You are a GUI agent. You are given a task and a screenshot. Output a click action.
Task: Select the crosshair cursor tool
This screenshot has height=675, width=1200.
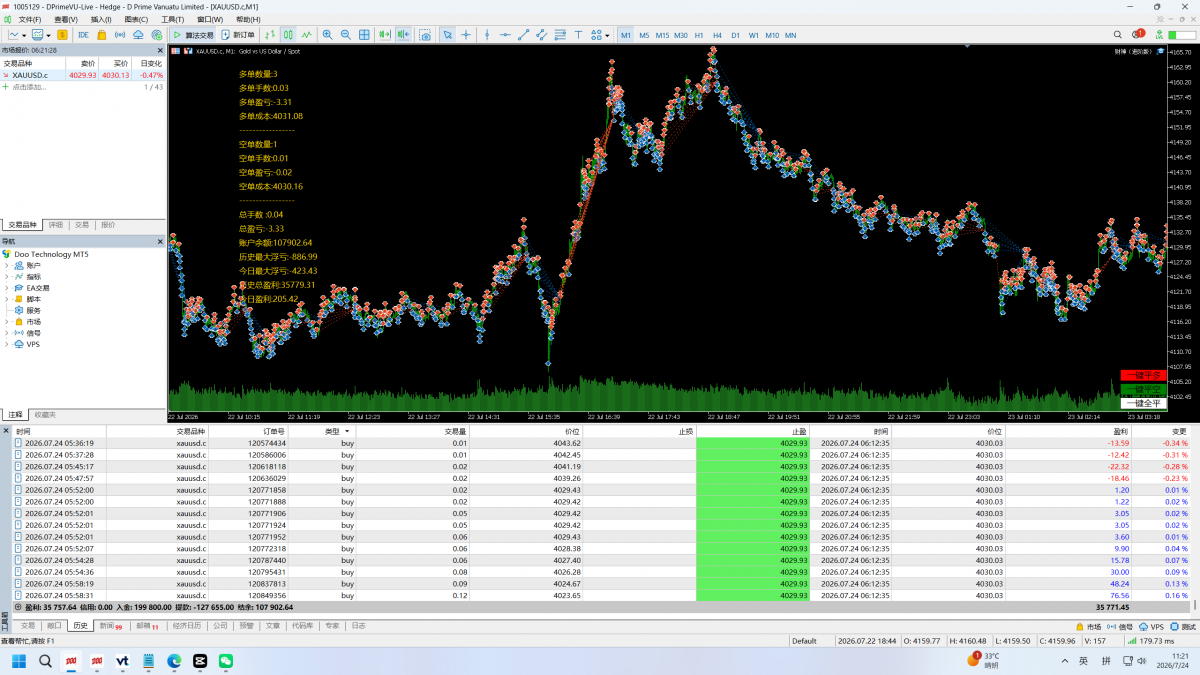466,35
